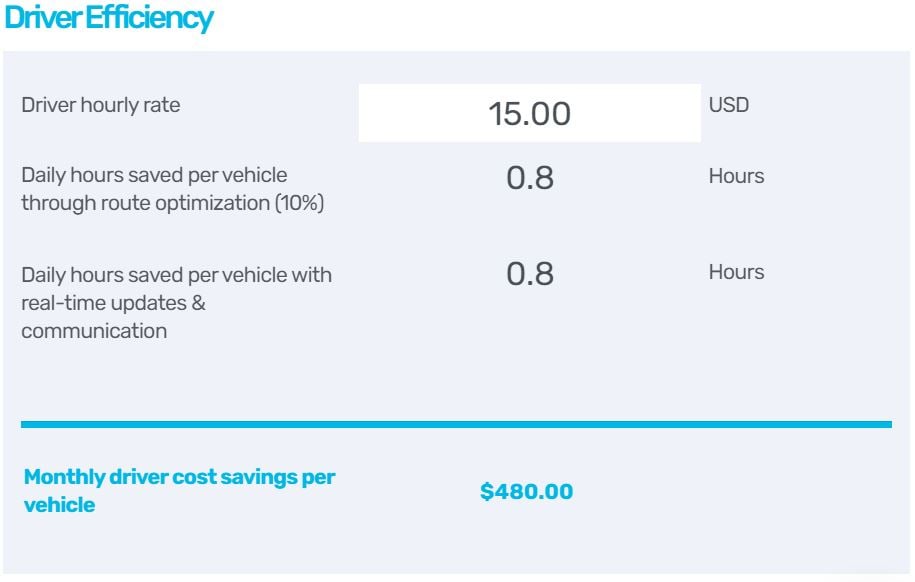Click the Driver Efficiency section heading
915x582 pixels.
click(x=110, y=18)
